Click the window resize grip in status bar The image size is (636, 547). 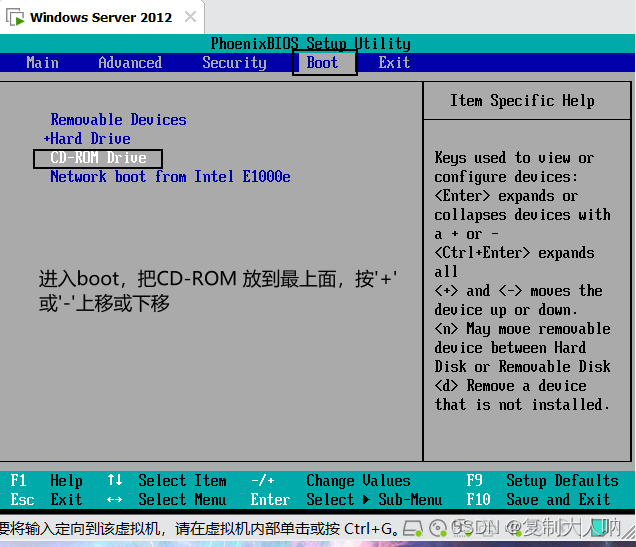[630, 532]
